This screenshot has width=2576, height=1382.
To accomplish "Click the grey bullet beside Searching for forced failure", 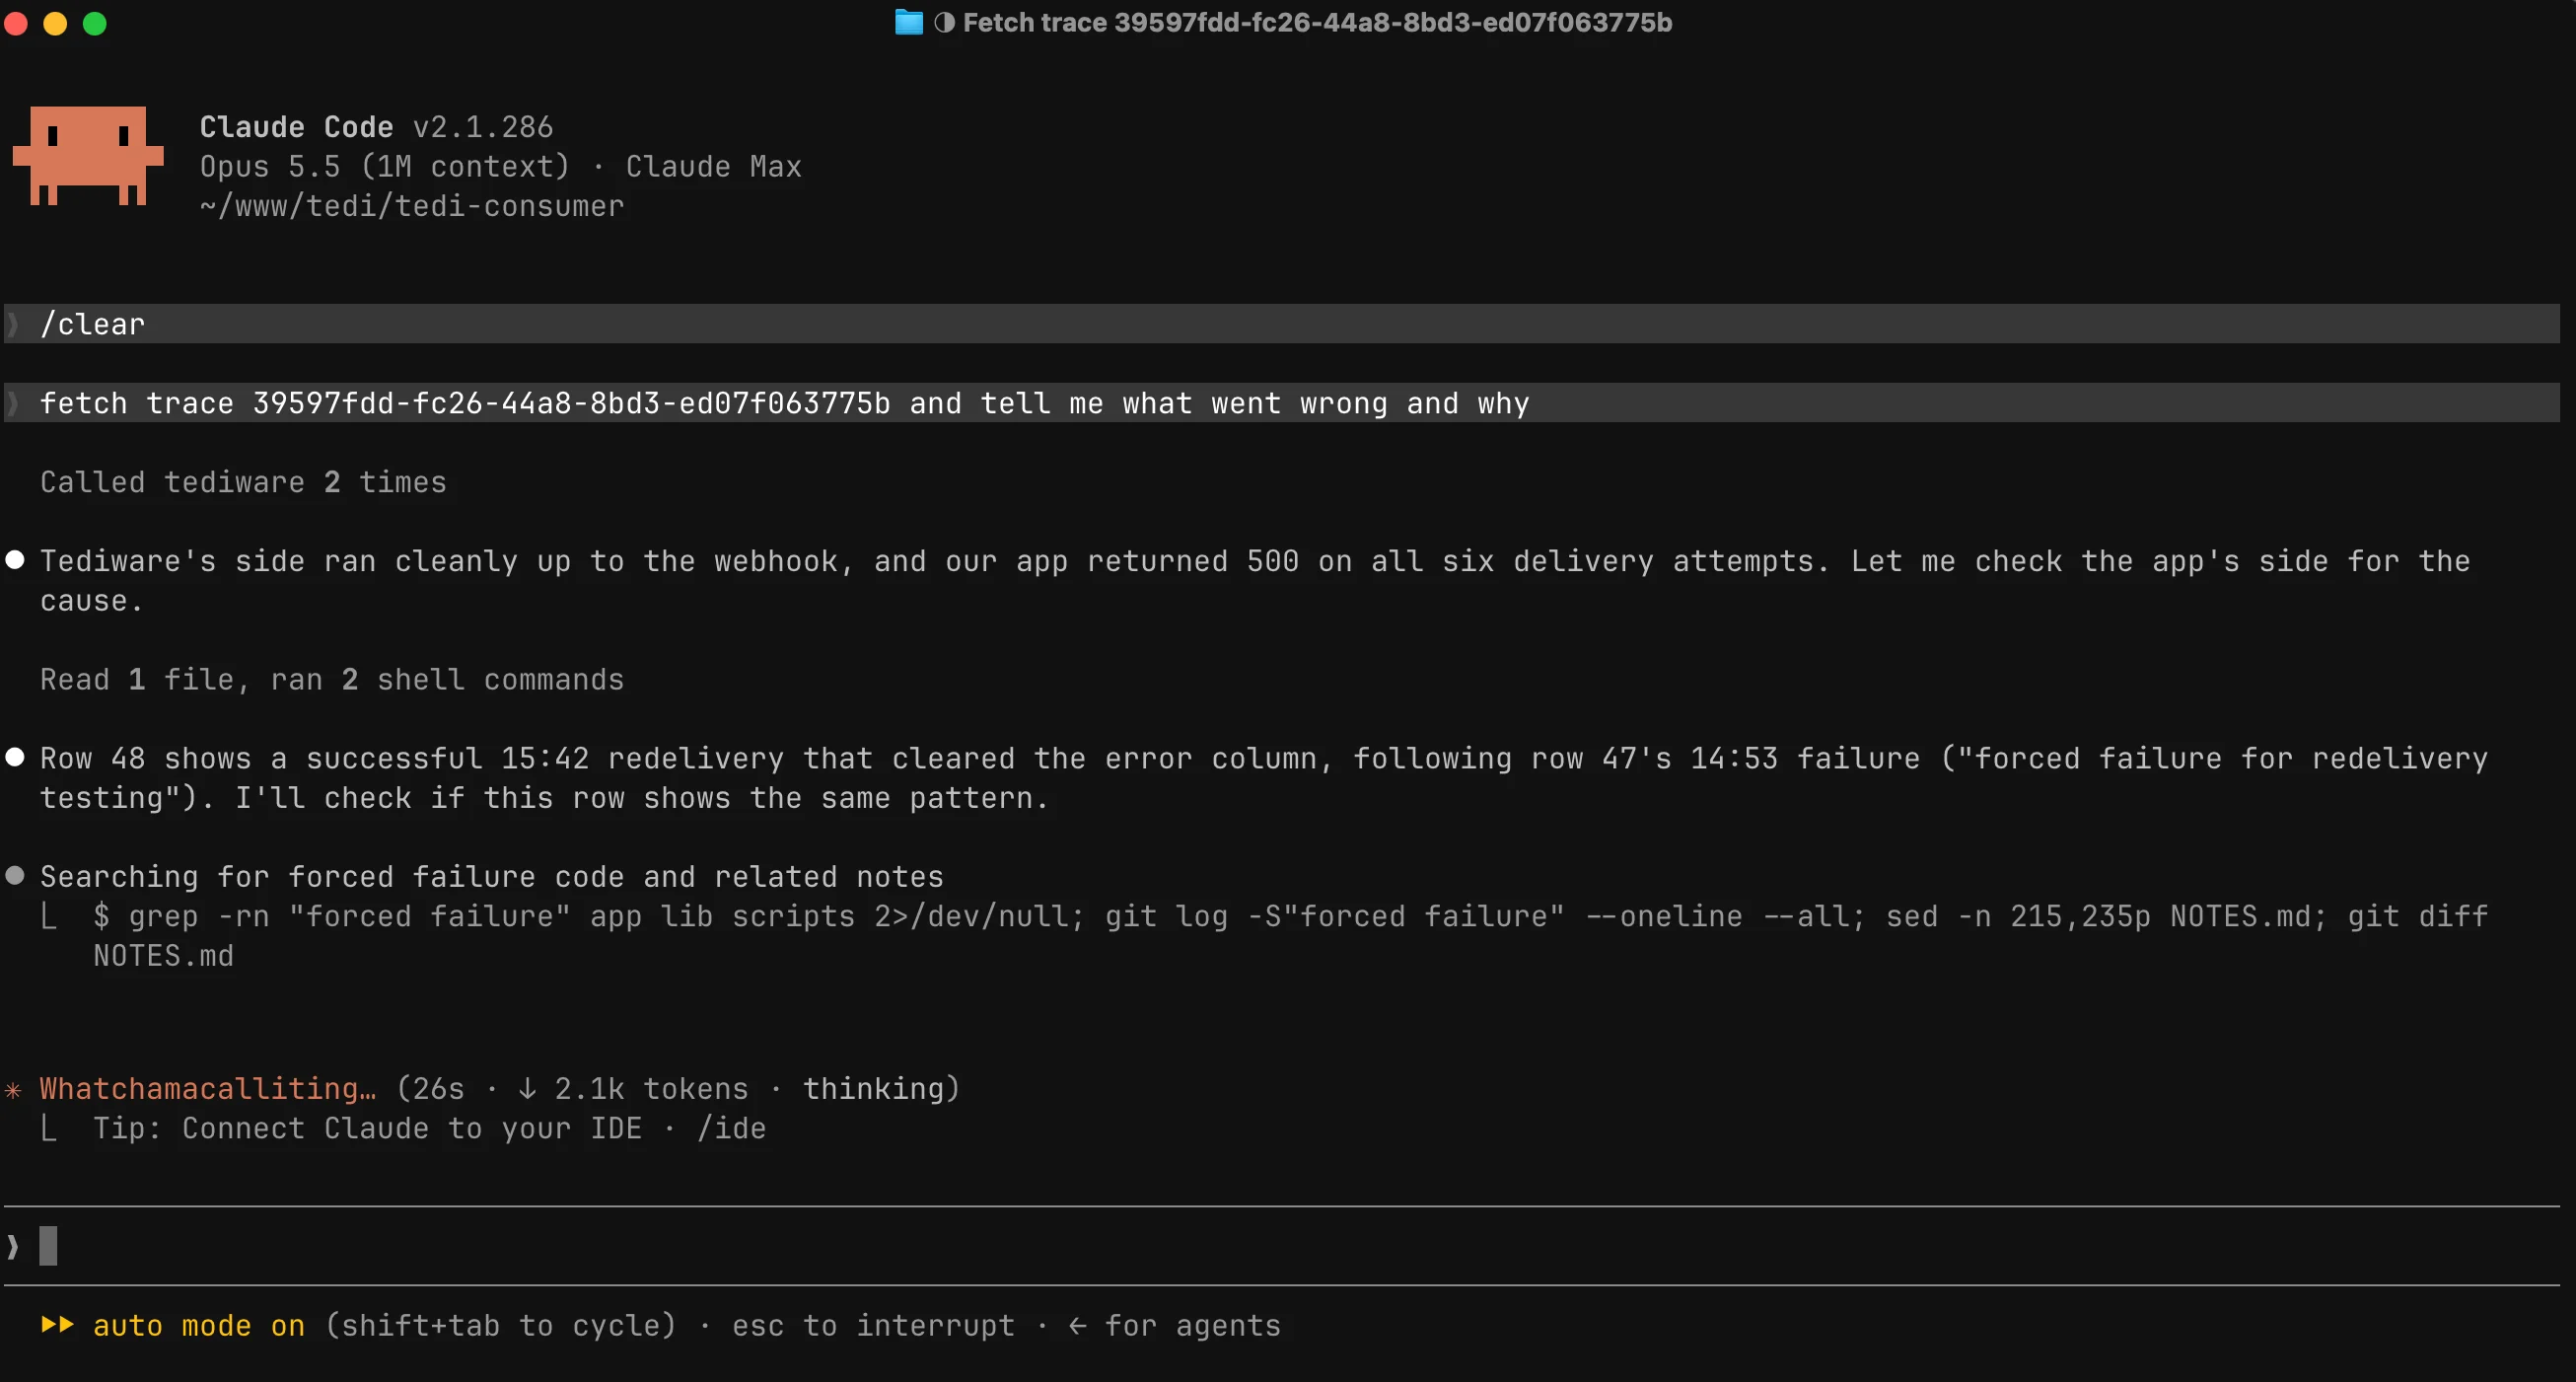I will click(x=15, y=876).
